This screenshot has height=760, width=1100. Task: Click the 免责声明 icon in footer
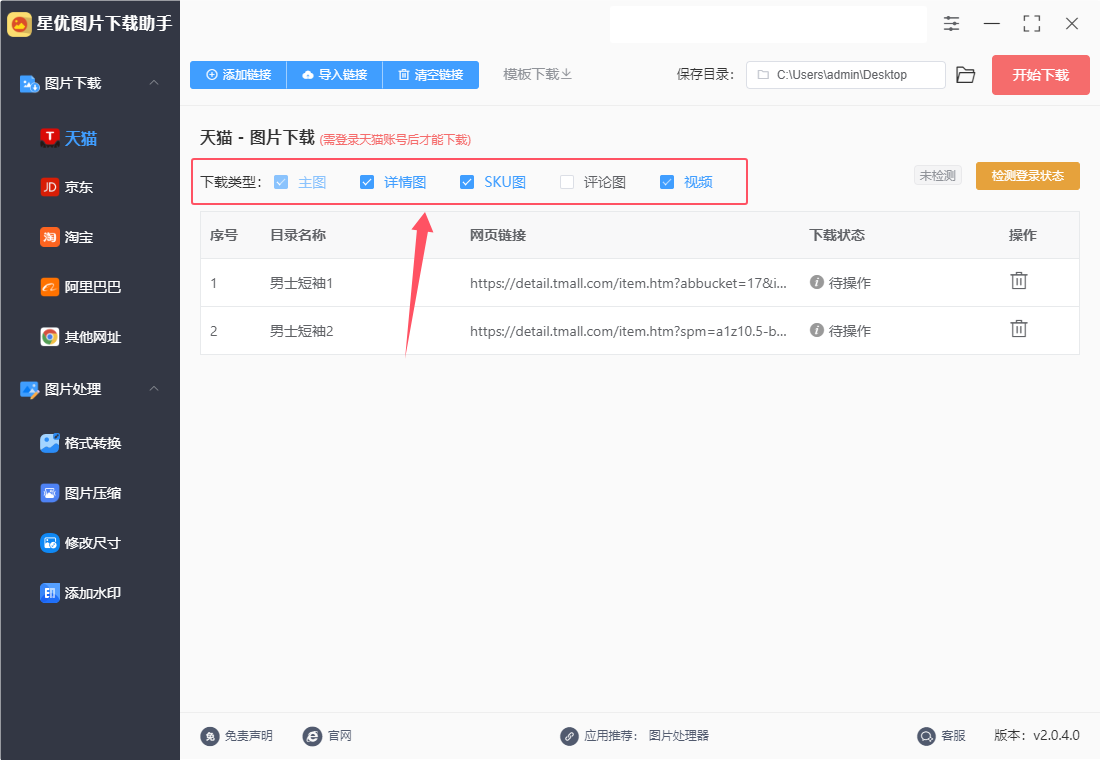[210, 735]
